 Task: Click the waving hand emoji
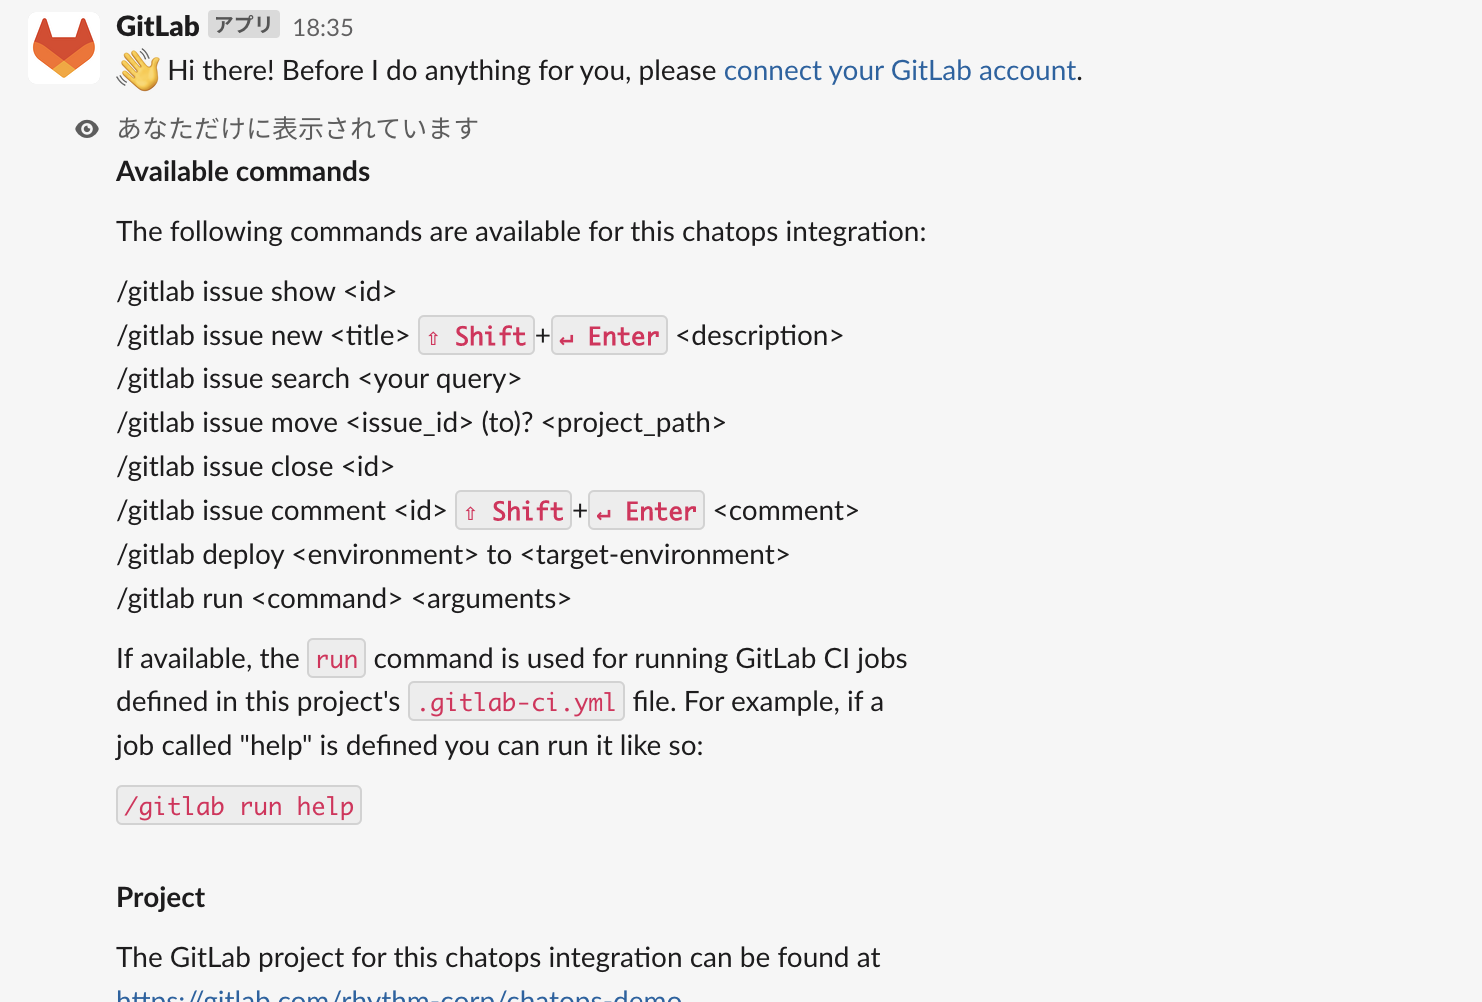(x=139, y=70)
